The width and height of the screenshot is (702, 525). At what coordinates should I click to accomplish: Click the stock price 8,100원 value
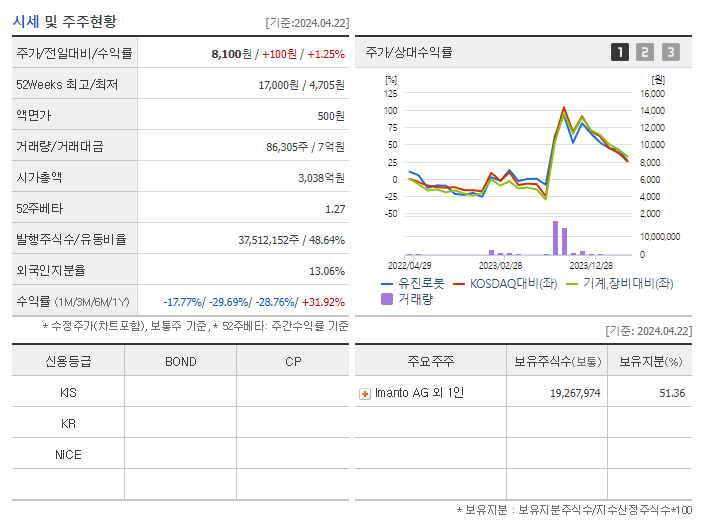coord(231,54)
